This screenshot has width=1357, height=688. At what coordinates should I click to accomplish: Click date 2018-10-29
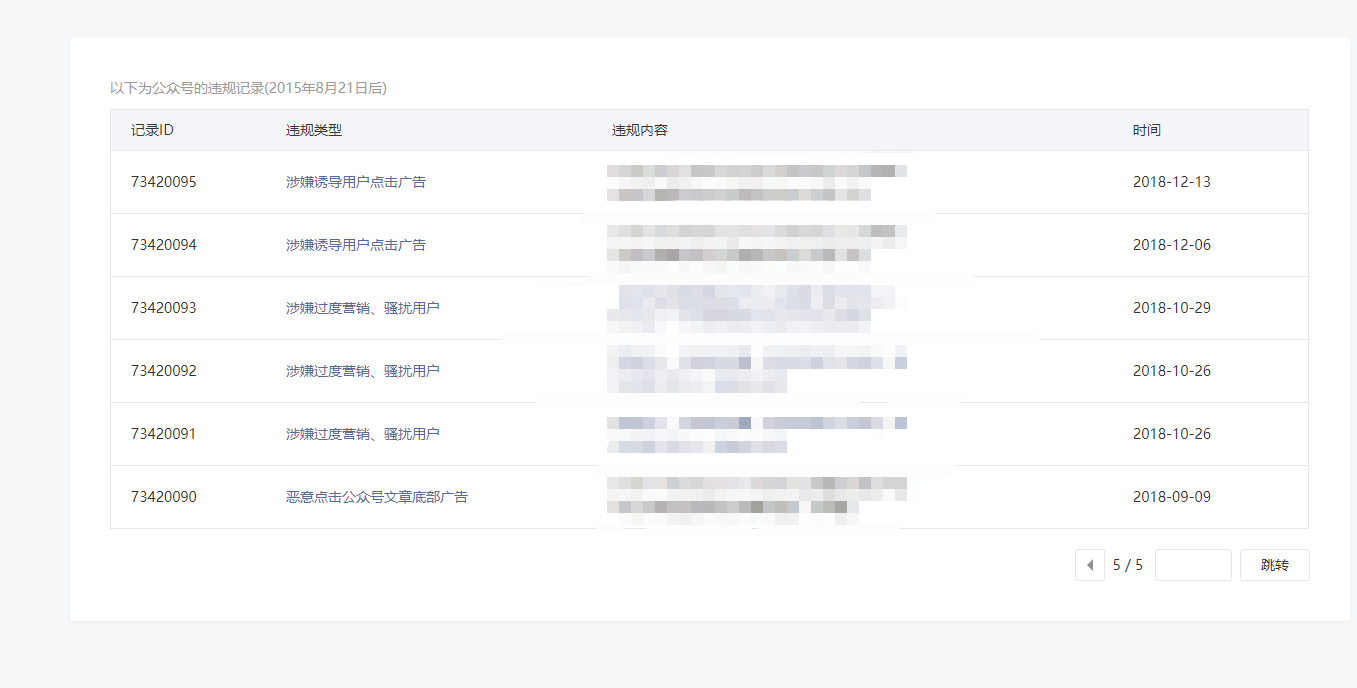tap(1172, 308)
